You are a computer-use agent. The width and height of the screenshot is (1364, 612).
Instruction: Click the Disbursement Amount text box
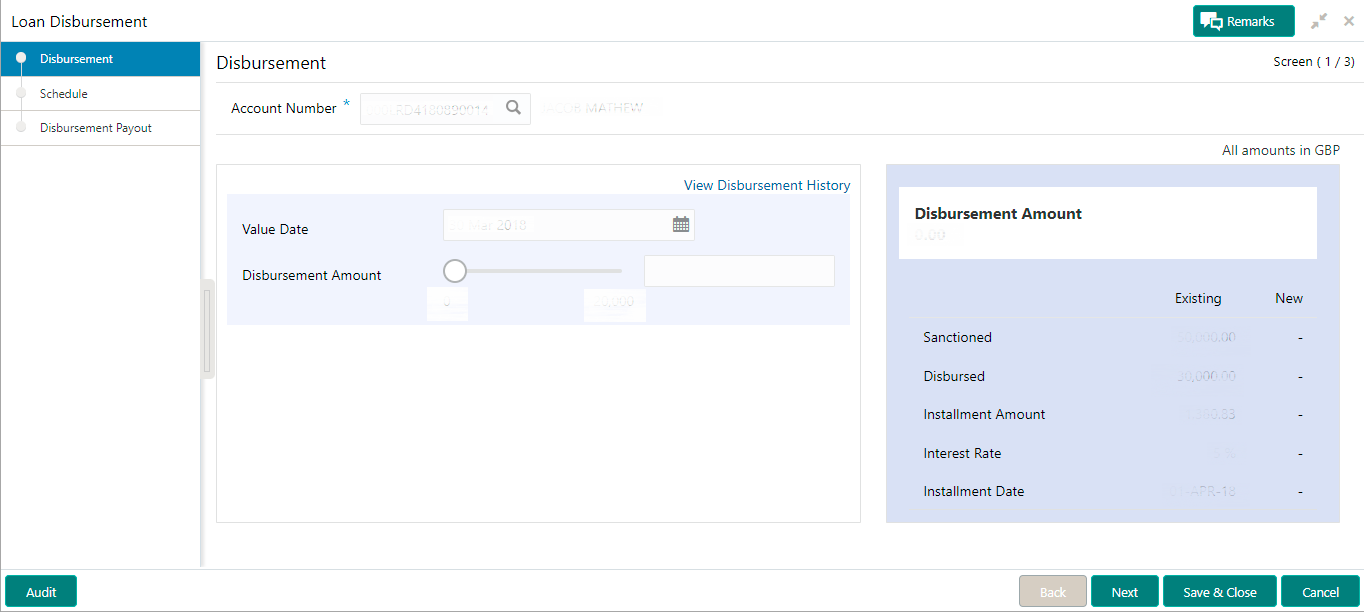739,271
